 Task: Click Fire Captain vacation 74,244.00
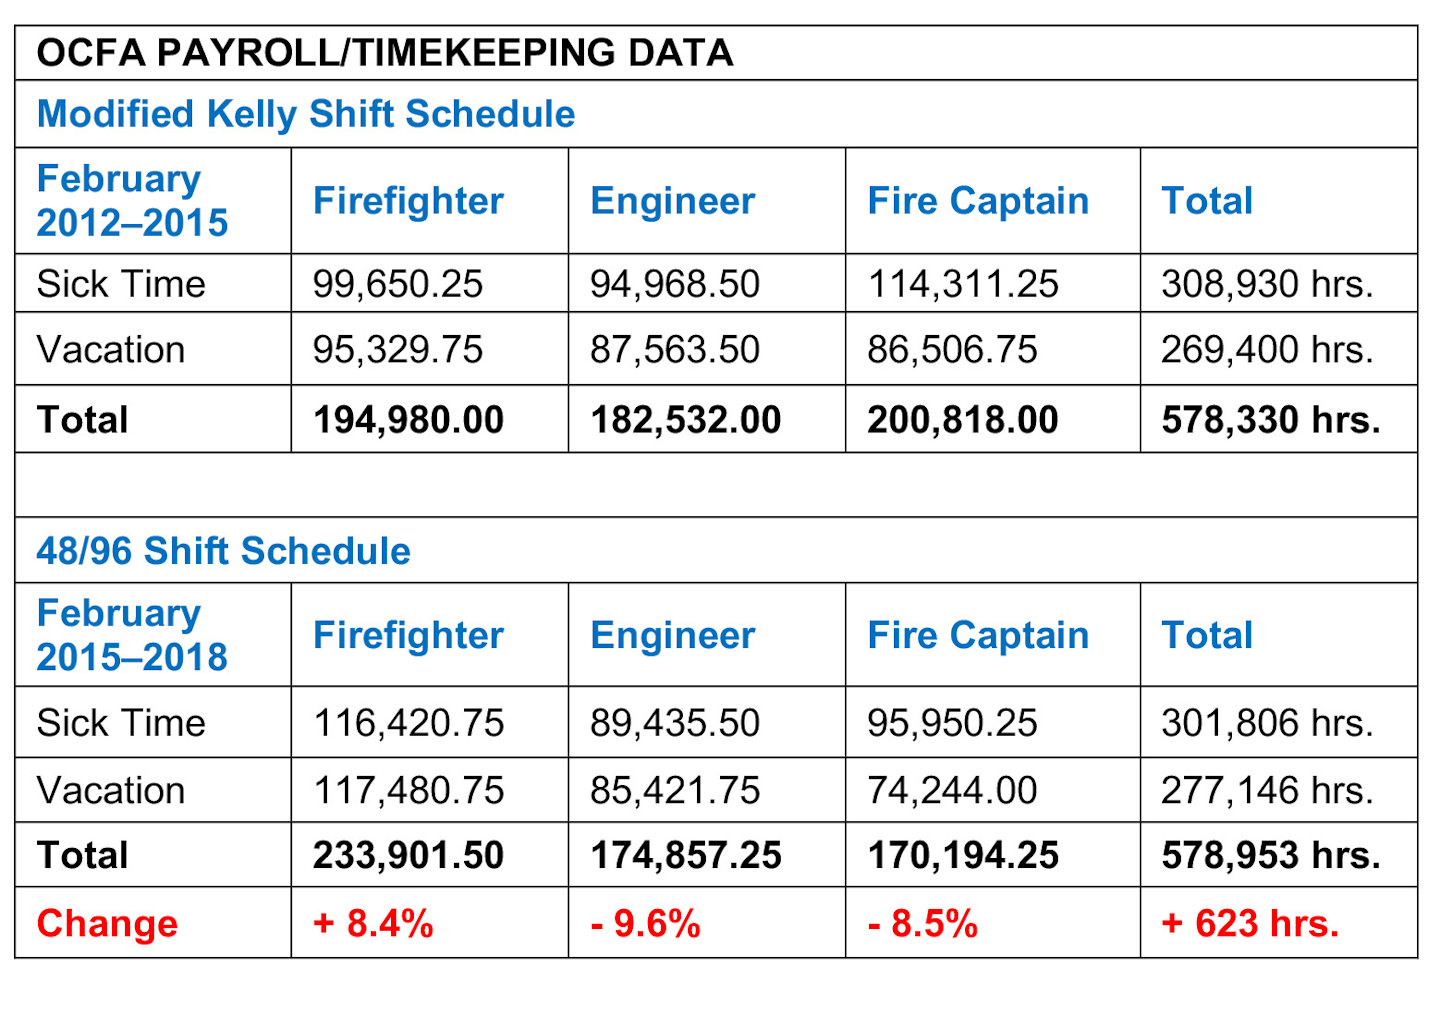click(x=952, y=791)
